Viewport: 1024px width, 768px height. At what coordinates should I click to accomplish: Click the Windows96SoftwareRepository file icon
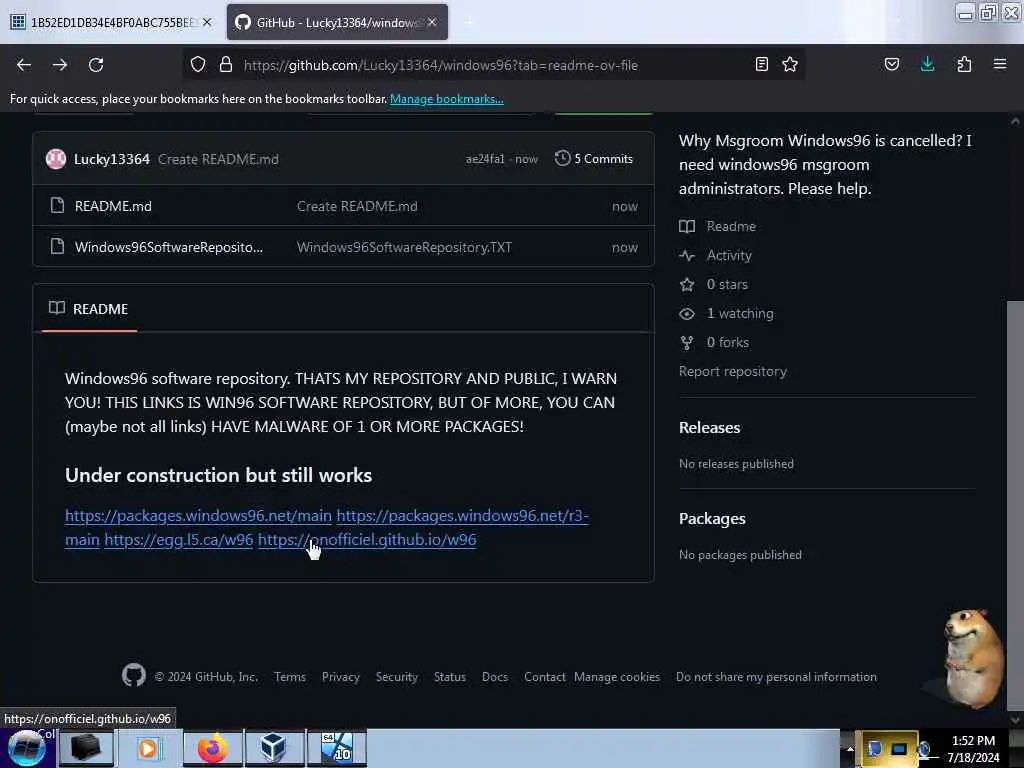point(57,247)
